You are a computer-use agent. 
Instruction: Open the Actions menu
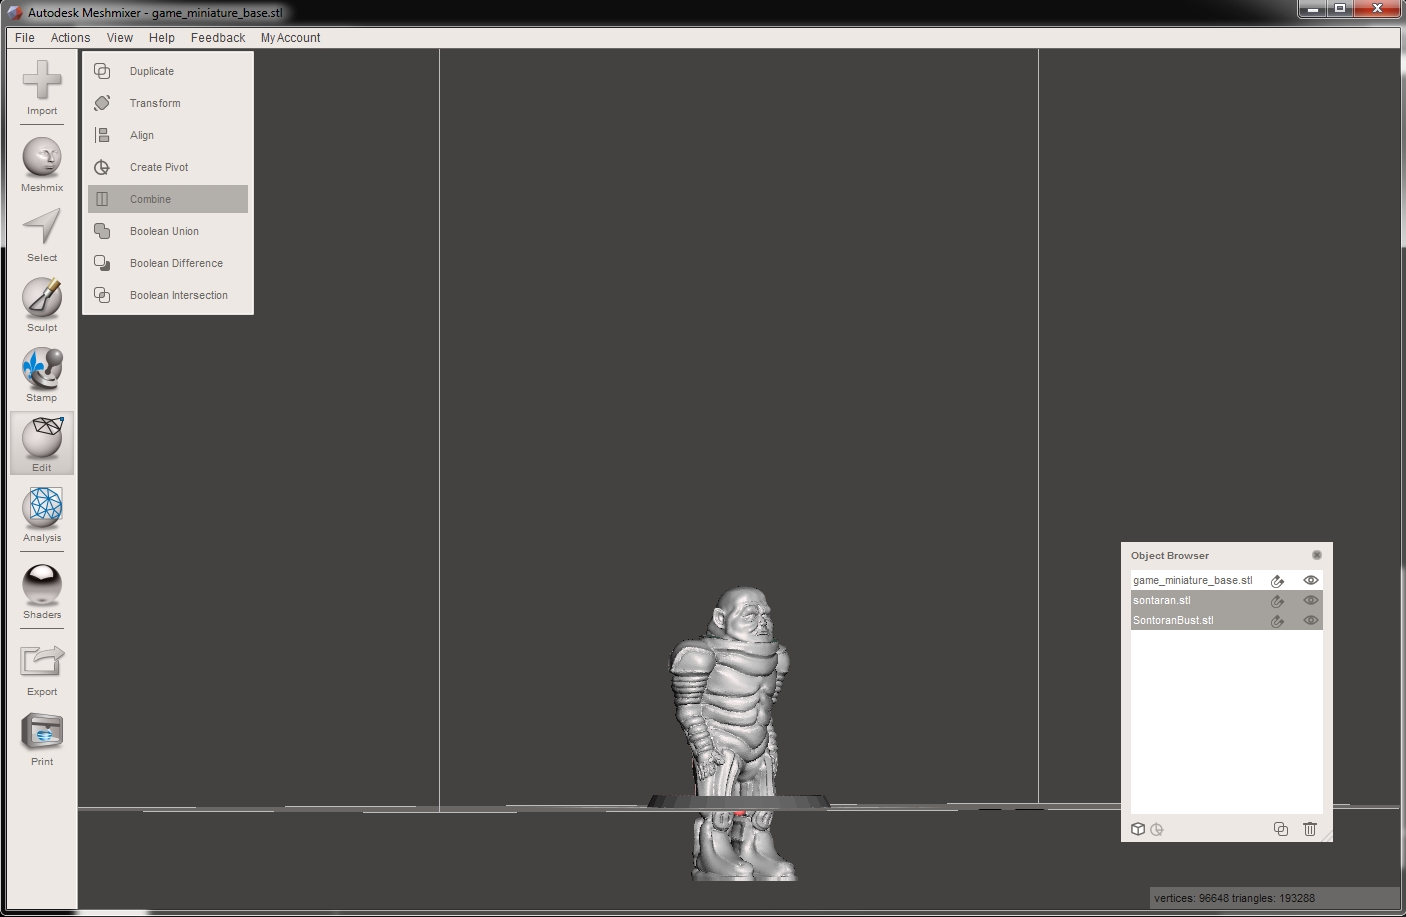point(70,38)
